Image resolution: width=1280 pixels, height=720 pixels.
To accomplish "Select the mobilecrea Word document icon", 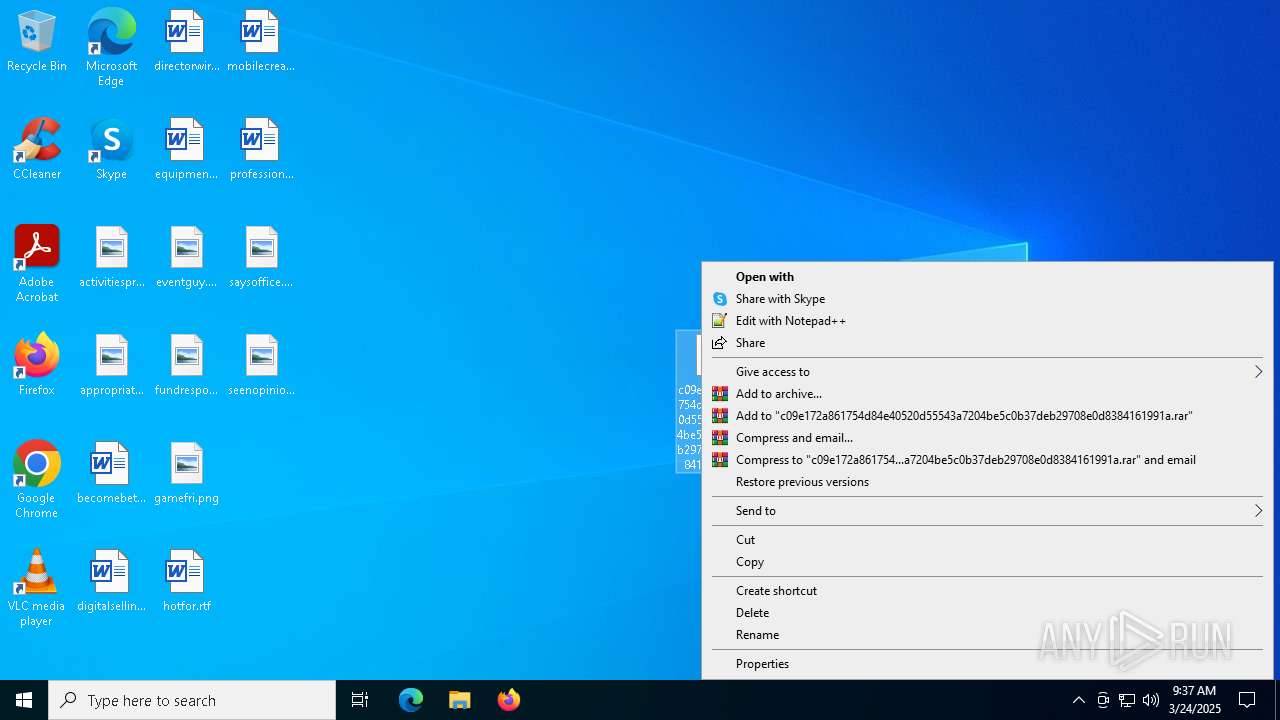I will click(x=261, y=42).
